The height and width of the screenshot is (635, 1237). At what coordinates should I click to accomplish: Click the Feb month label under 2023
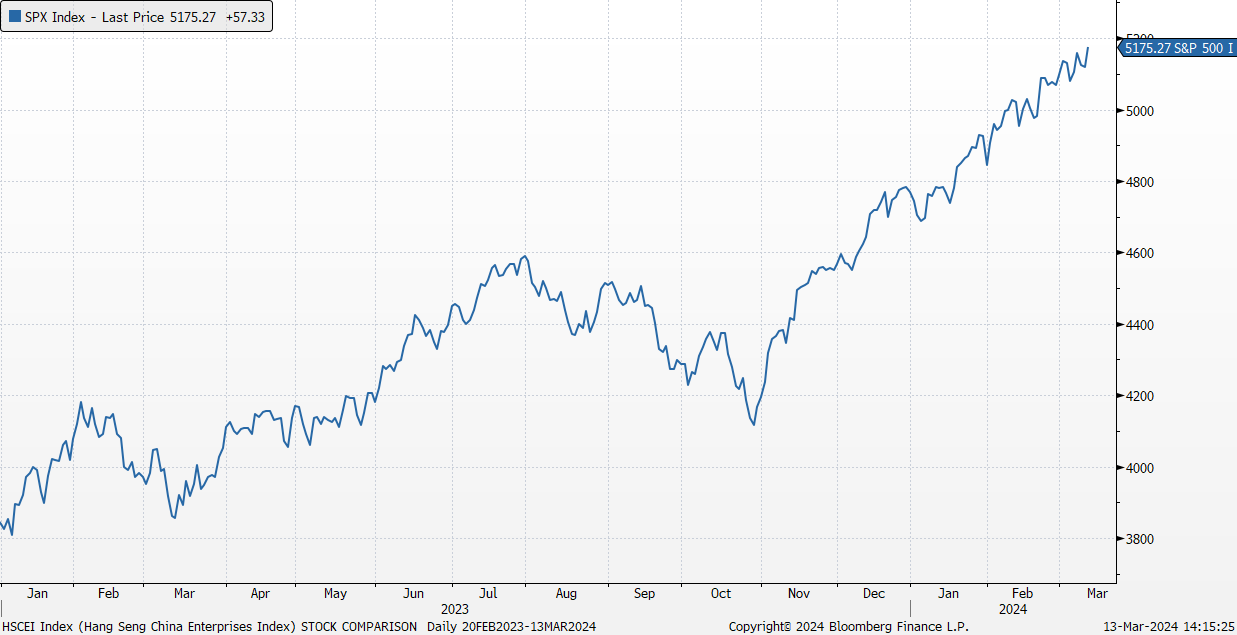tap(108, 593)
